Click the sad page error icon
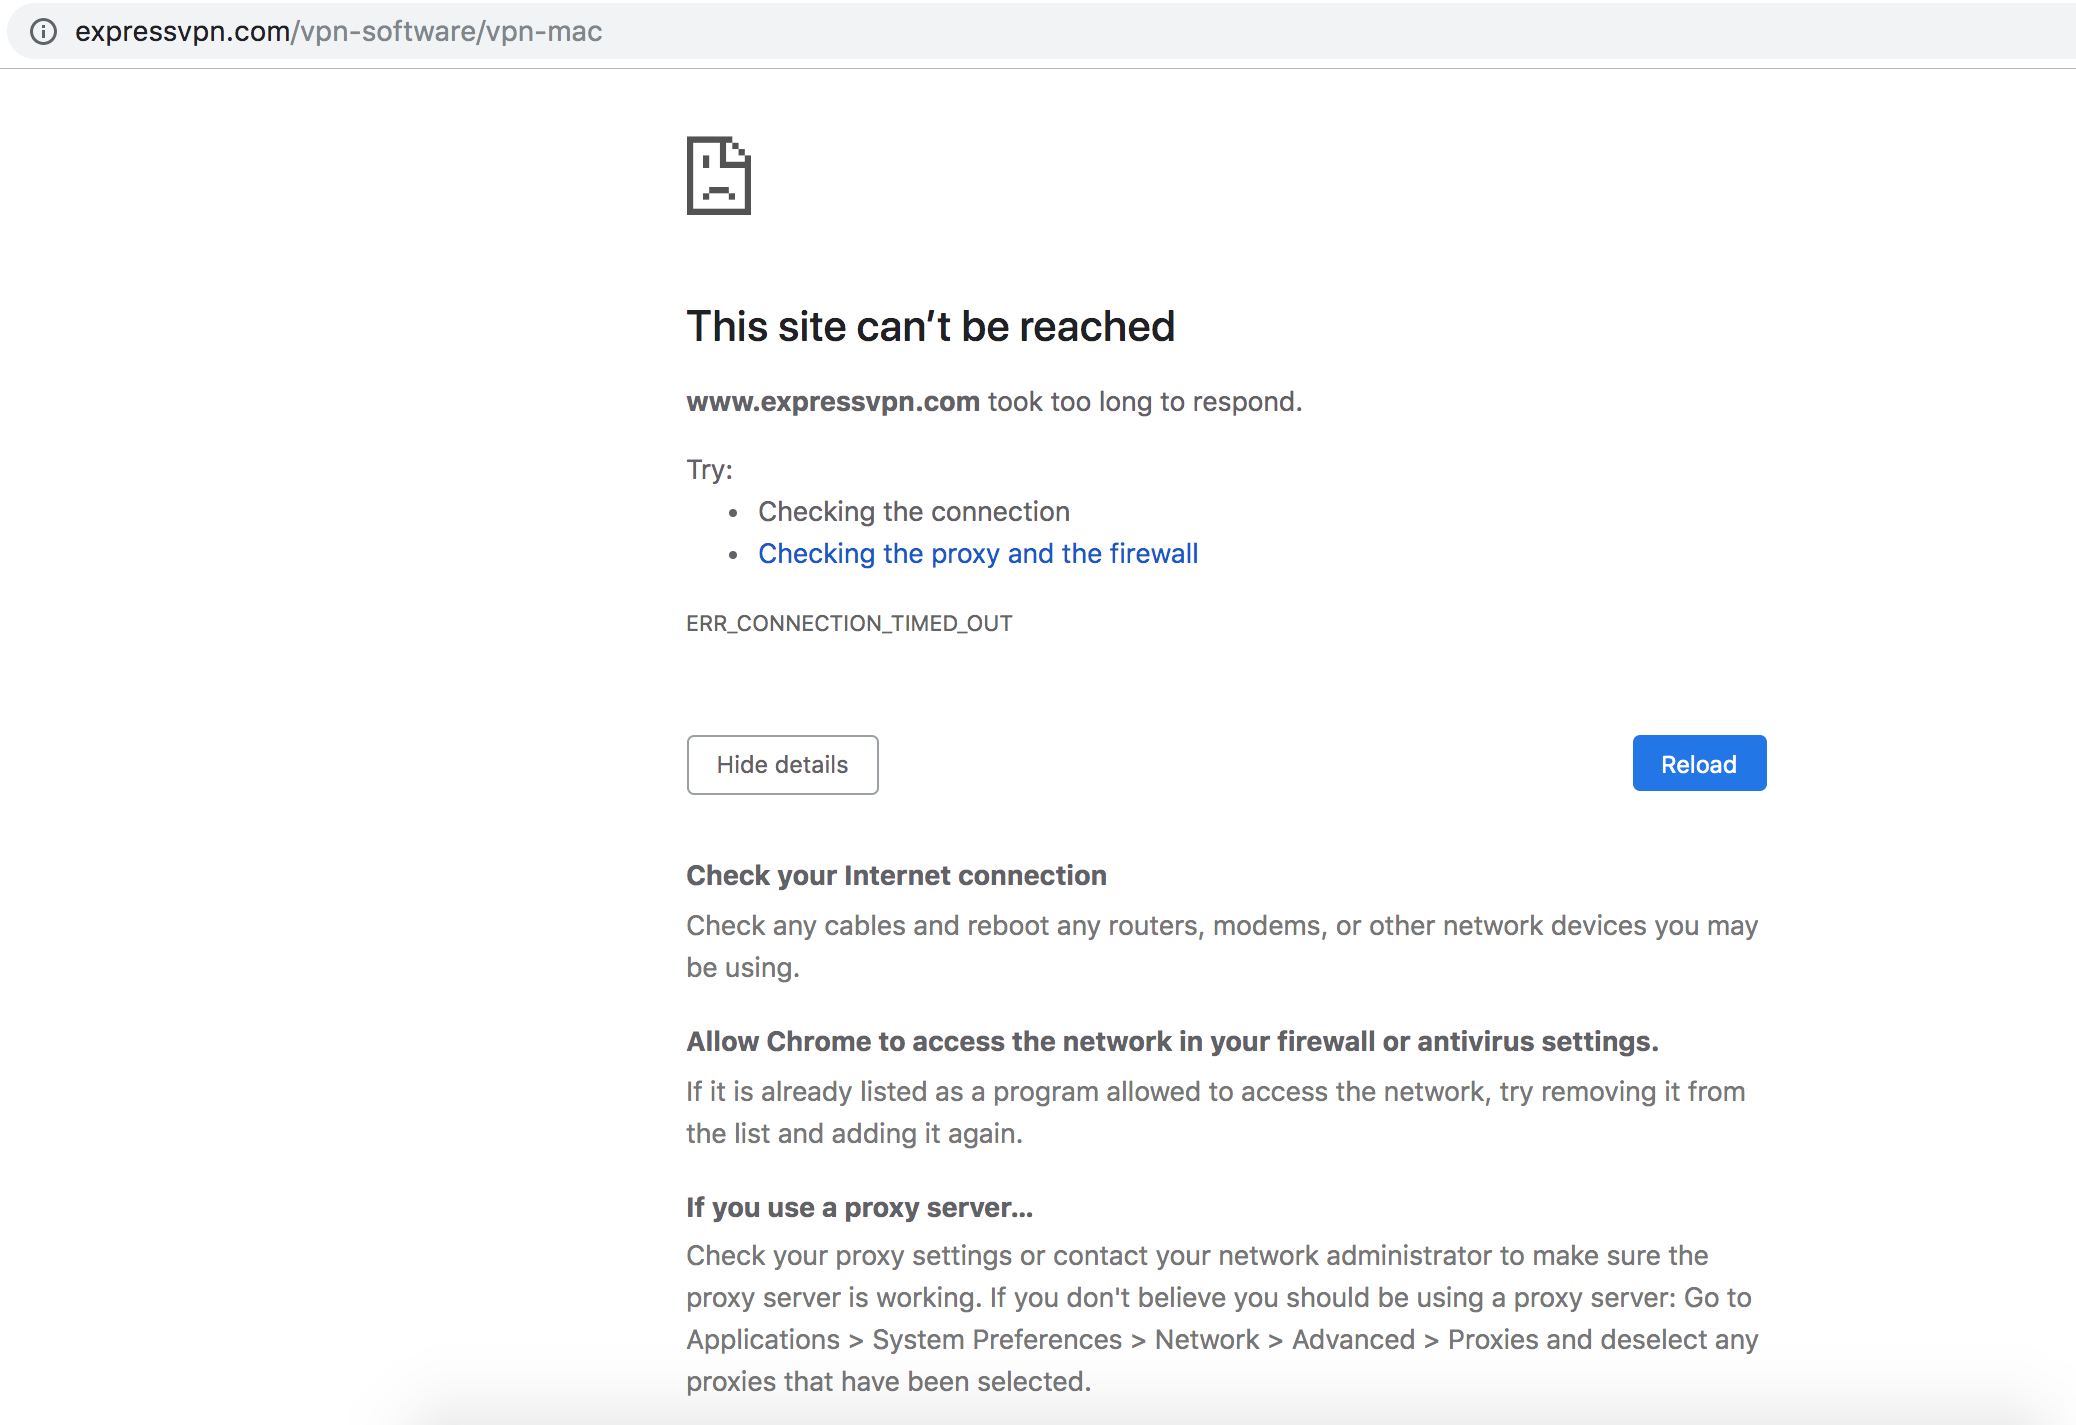Image resolution: width=2076 pixels, height=1425 pixels. coord(718,176)
